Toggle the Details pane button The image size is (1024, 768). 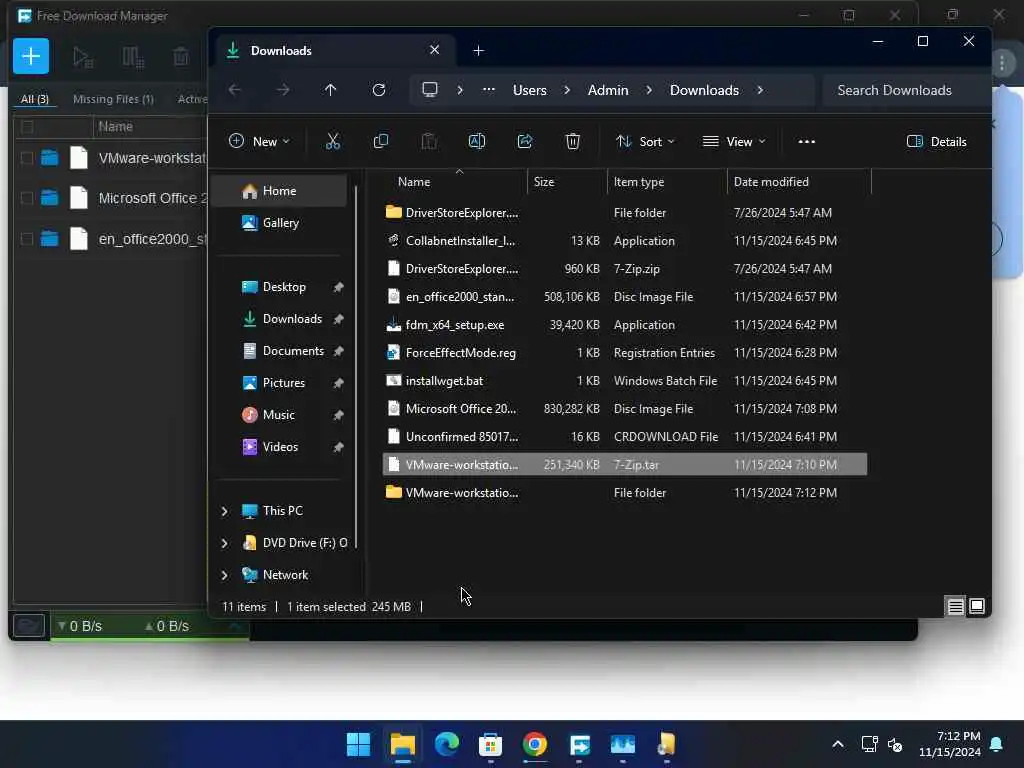936,141
